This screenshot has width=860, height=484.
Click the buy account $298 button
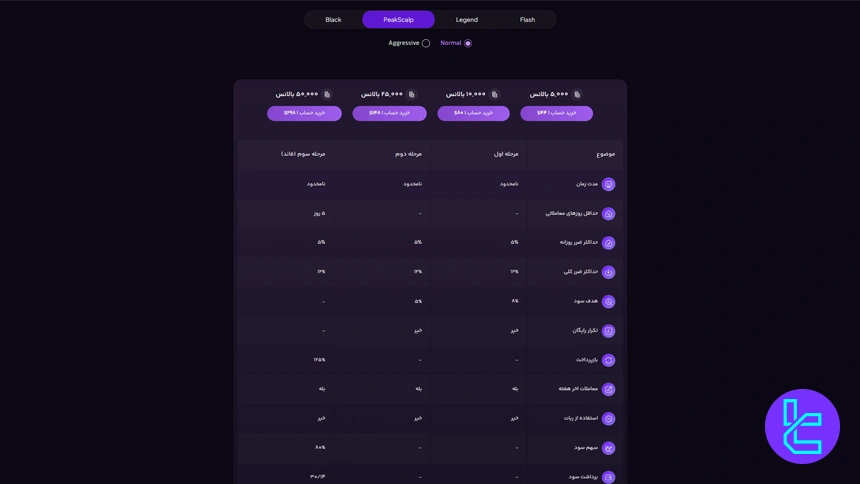(304, 113)
